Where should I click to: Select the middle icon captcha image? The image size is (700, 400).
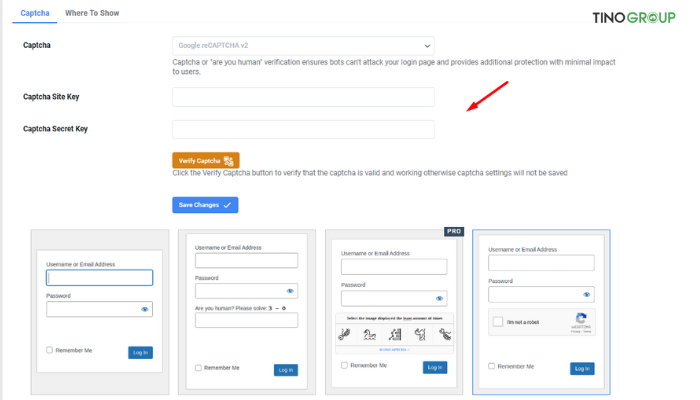(395, 334)
